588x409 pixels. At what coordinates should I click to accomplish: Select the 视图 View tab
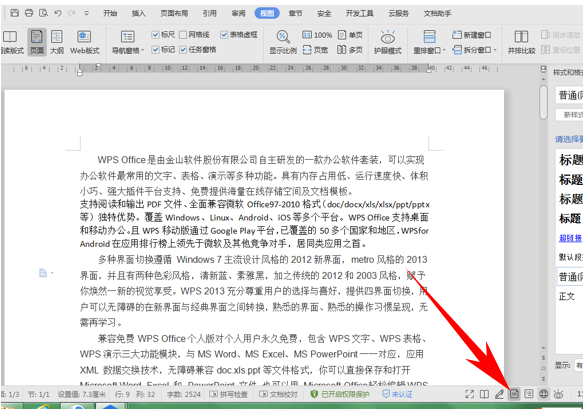point(267,13)
